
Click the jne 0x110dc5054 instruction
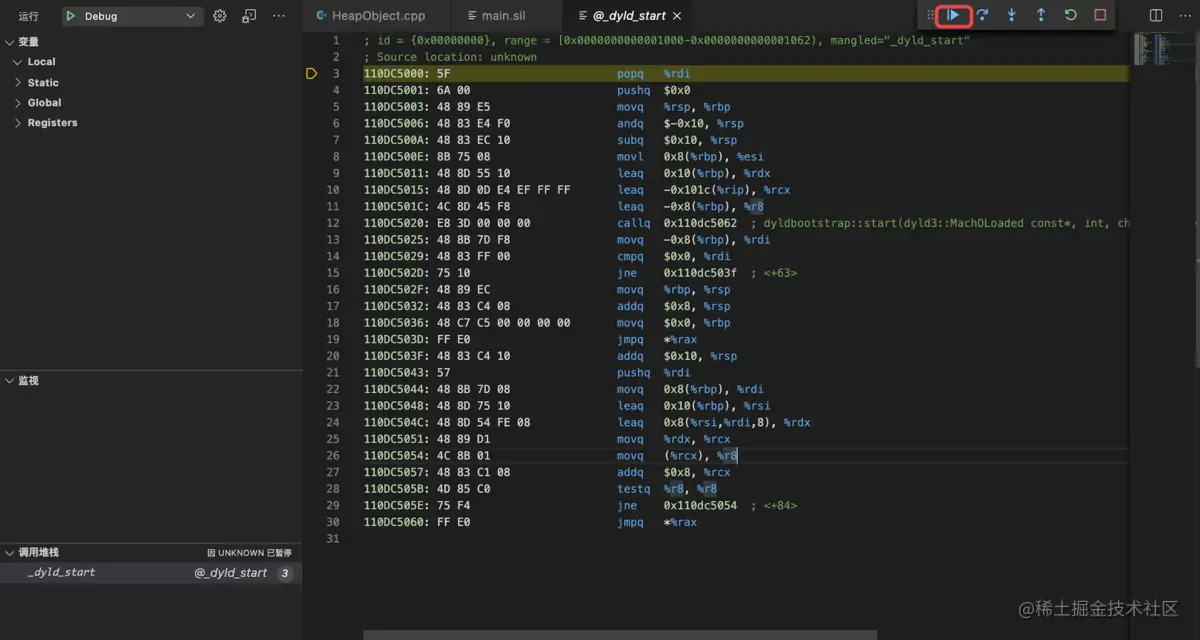pos(677,506)
